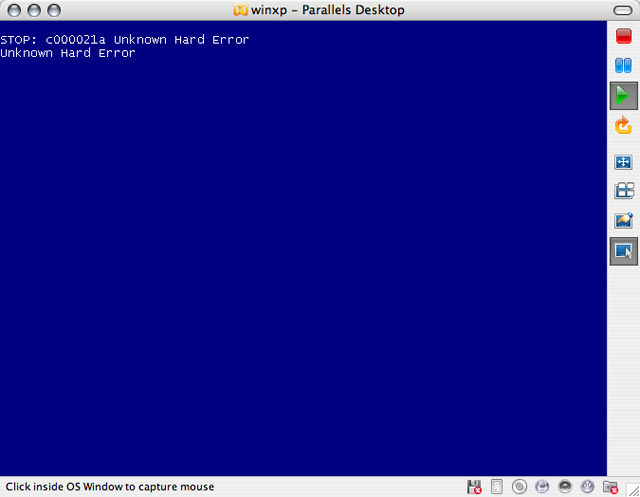This screenshot has height=497, width=640.
Task: Click the multi-window view mode icon
Action: click(623, 191)
